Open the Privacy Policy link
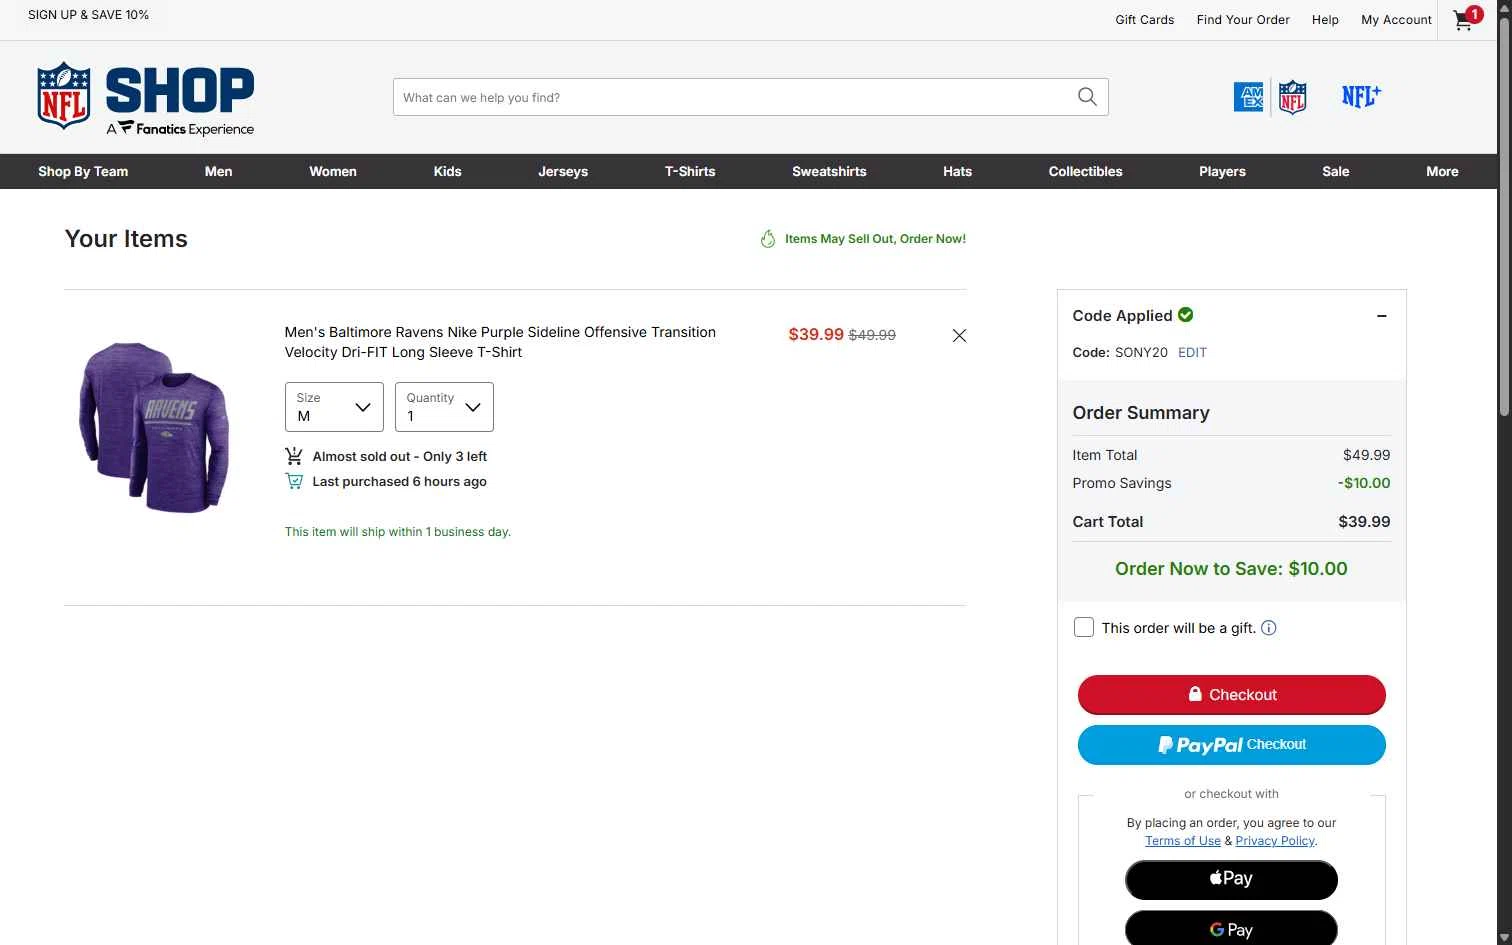This screenshot has width=1512, height=945. [x=1275, y=841]
